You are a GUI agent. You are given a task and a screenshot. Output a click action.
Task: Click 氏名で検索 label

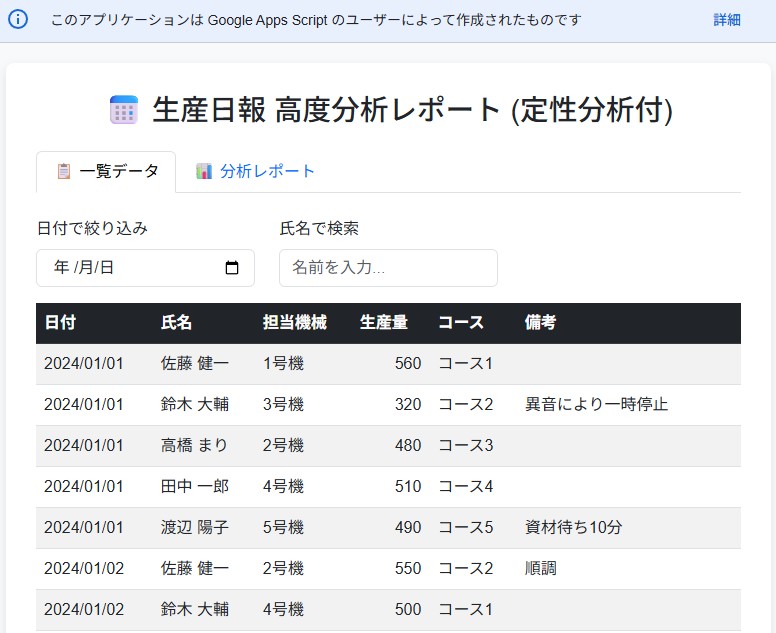[319, 229]
